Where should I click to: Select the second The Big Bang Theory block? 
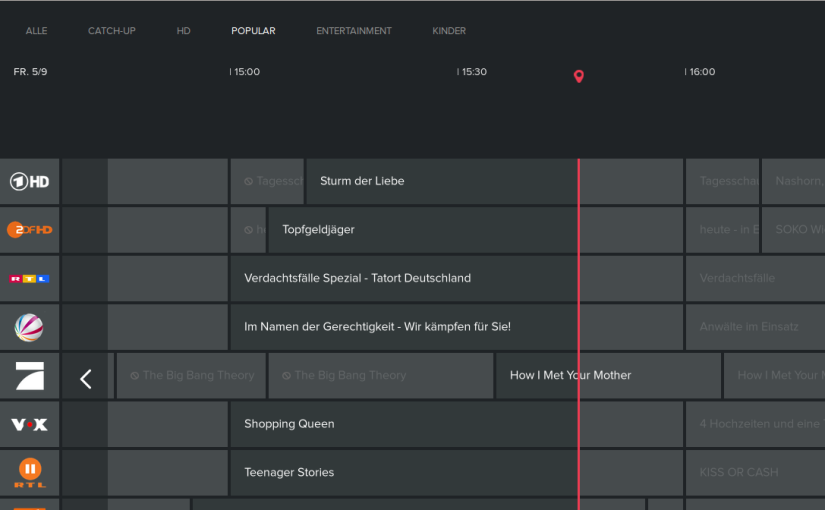pyautogui.click(x=381, y=375)
